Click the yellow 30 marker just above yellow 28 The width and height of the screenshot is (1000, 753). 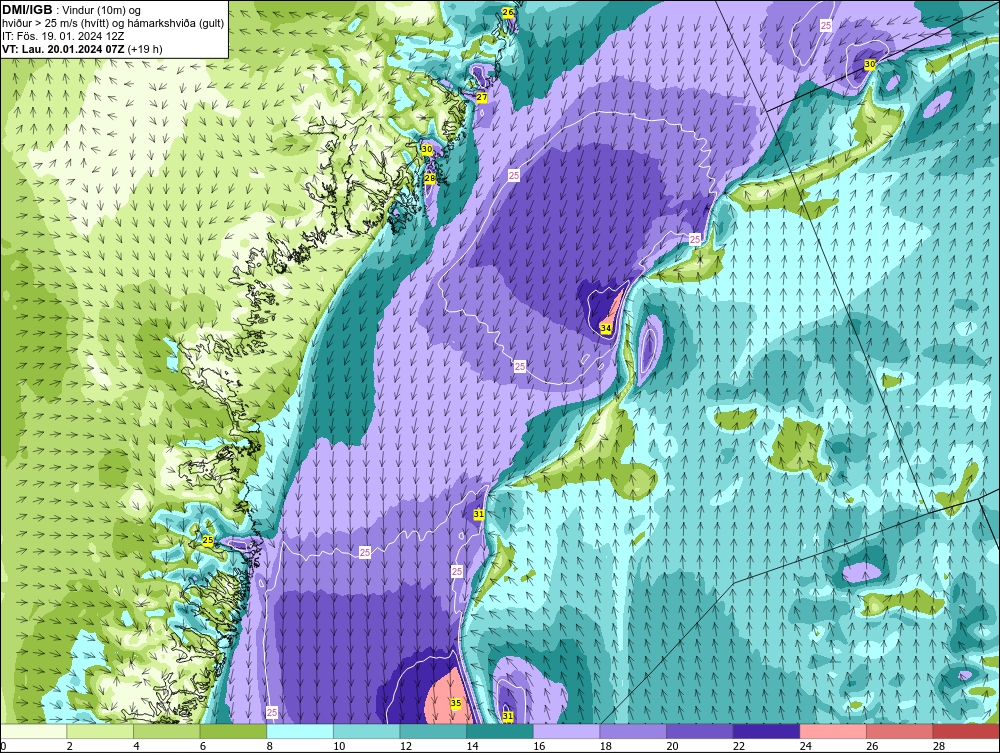coord(427,149)
